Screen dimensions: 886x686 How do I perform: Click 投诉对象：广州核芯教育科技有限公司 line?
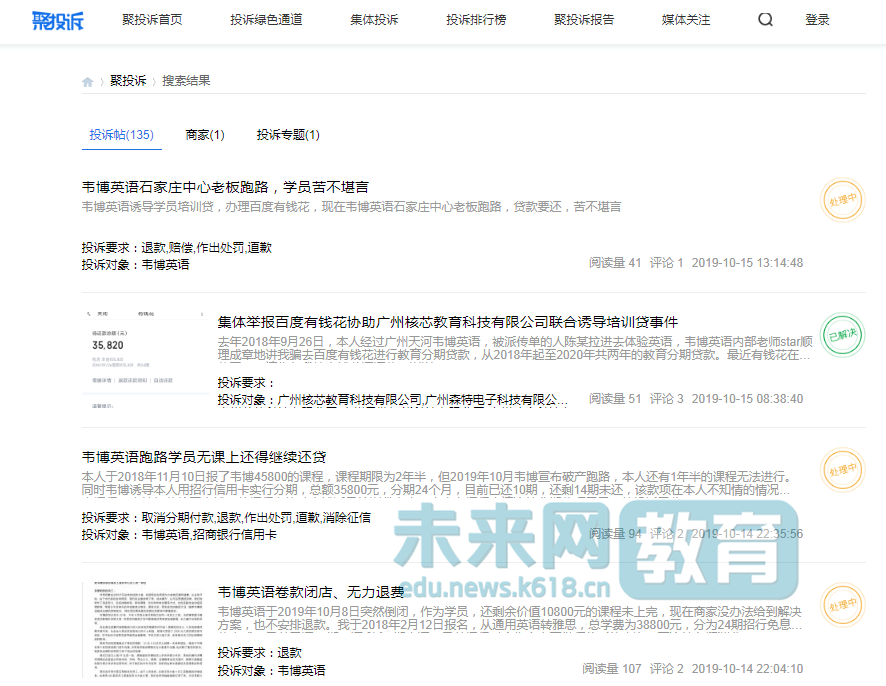tap(393, 400)
